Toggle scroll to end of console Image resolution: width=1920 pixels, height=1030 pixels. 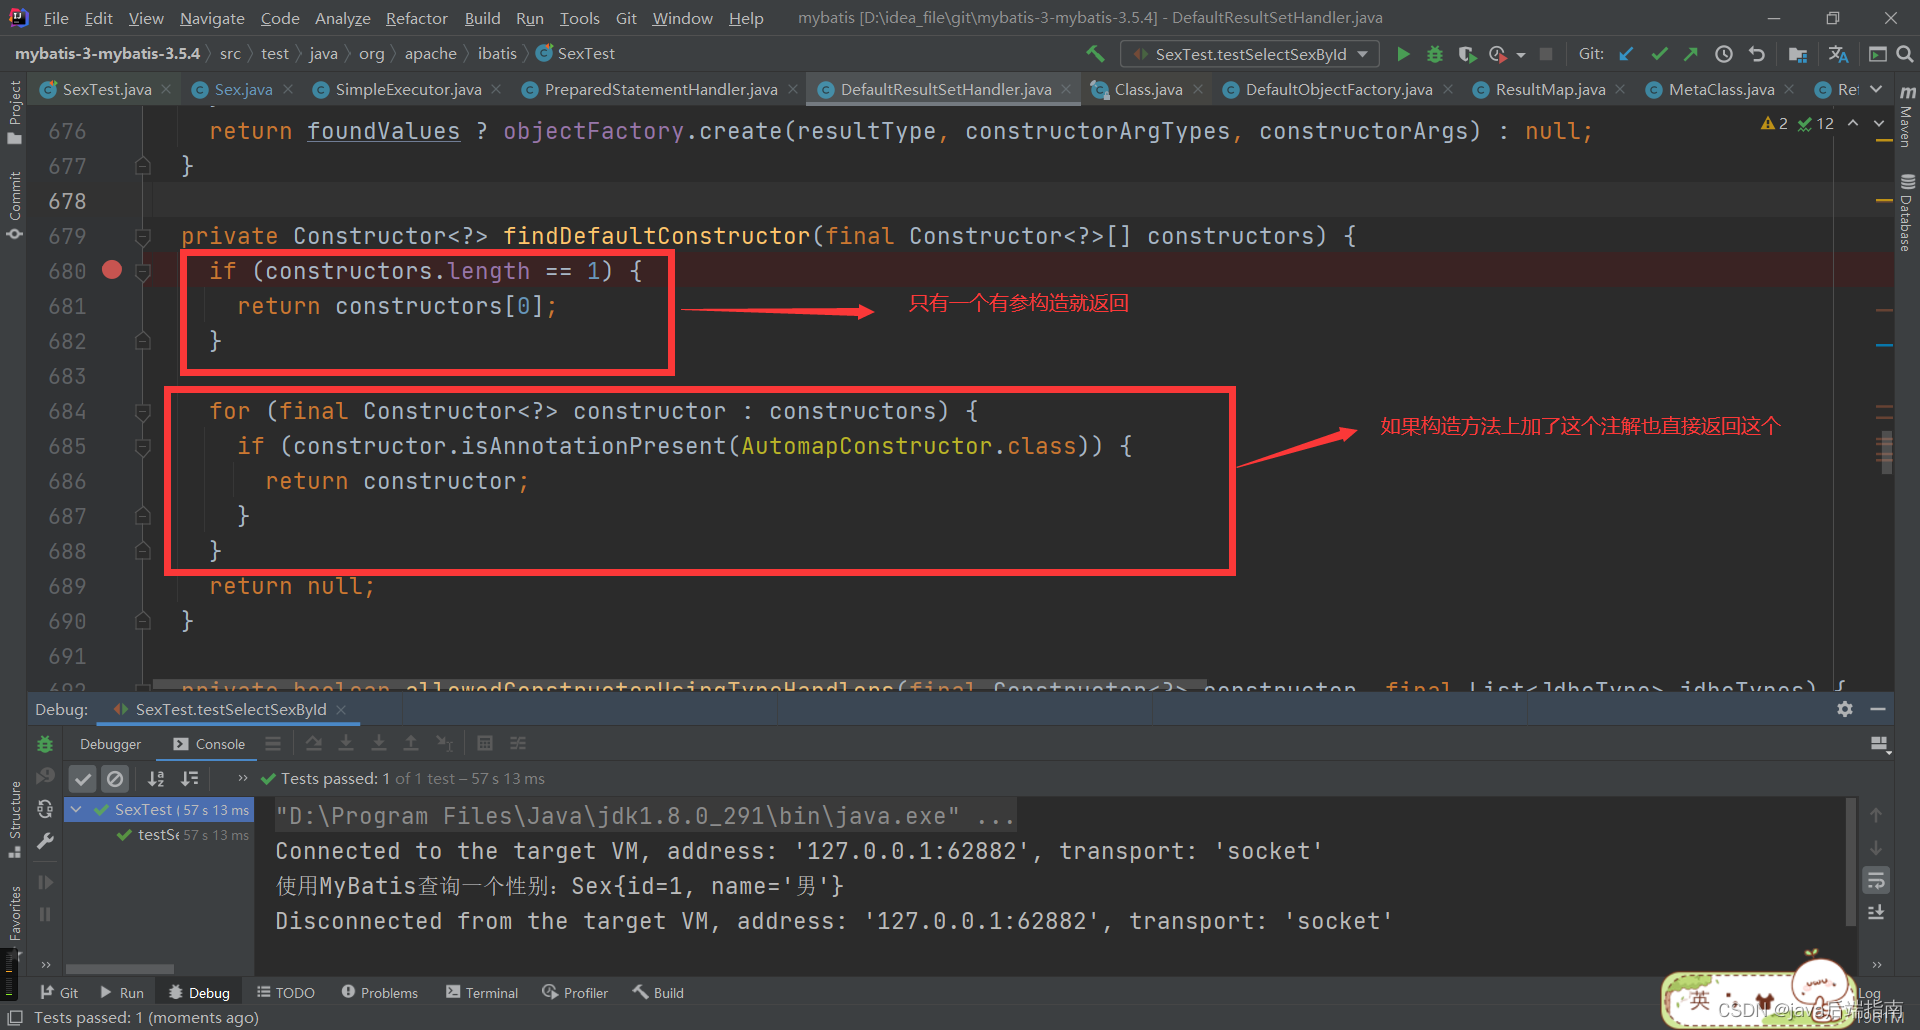(x=1876, y=913)
